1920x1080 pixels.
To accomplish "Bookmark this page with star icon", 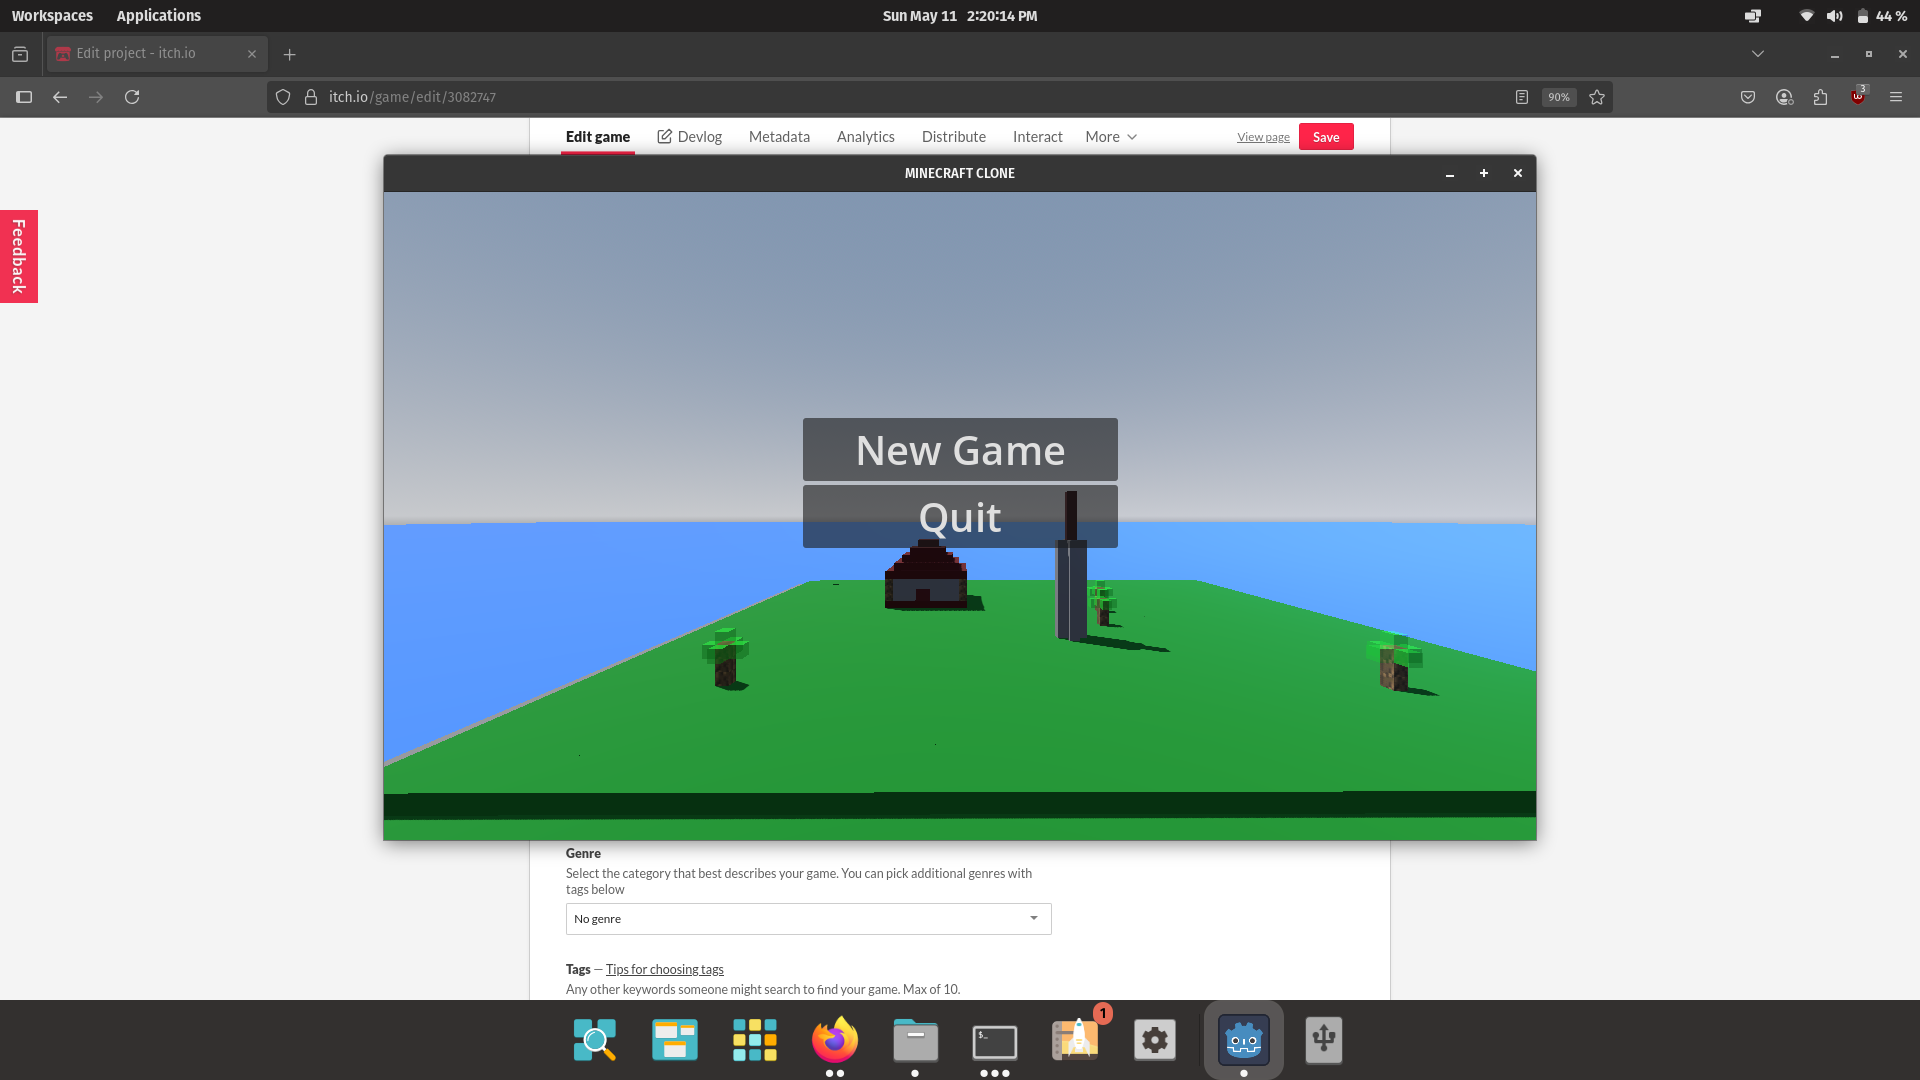I will click(x=1597, y=97).
